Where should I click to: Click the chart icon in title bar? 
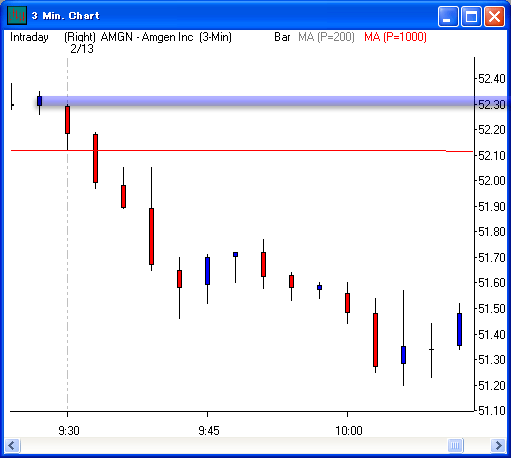[17, 15]
